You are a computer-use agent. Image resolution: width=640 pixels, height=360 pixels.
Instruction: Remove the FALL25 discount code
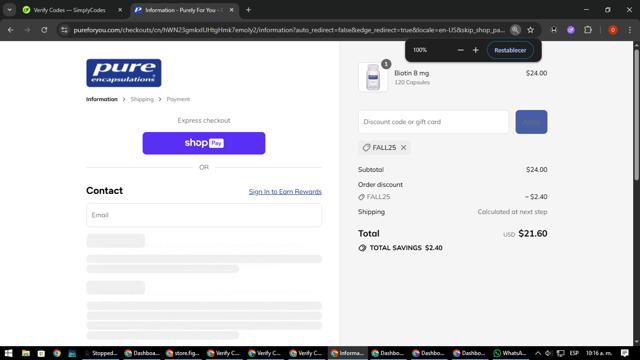pyautogui.click(x=403, y=147)
